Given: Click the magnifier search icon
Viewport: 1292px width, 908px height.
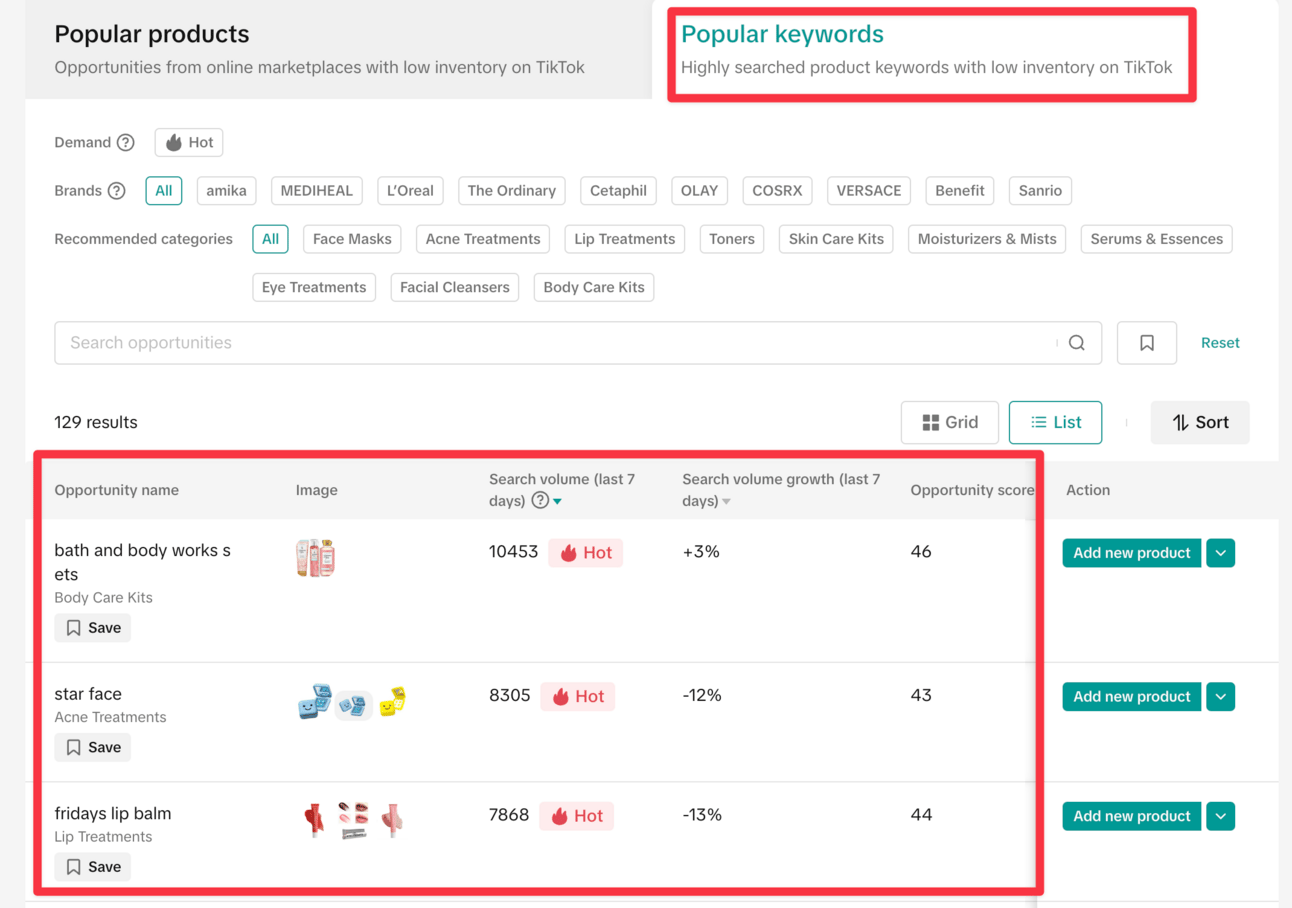Looking at the screenshot, I should pos(1077,343).
